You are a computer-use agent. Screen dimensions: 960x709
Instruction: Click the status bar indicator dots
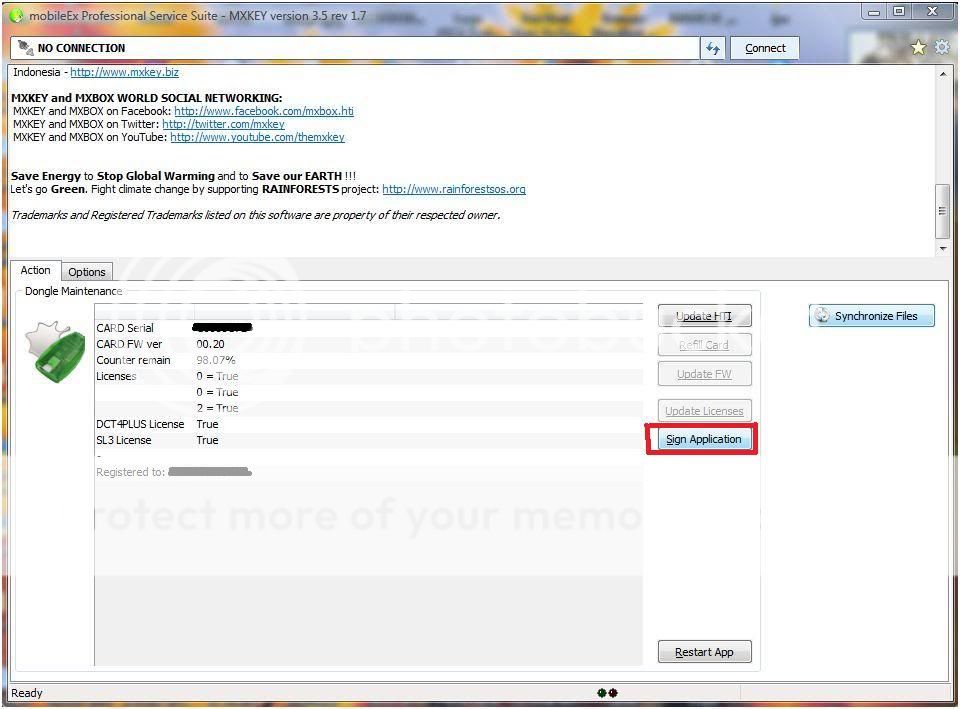pyautogui.click(x=607, y=693)
